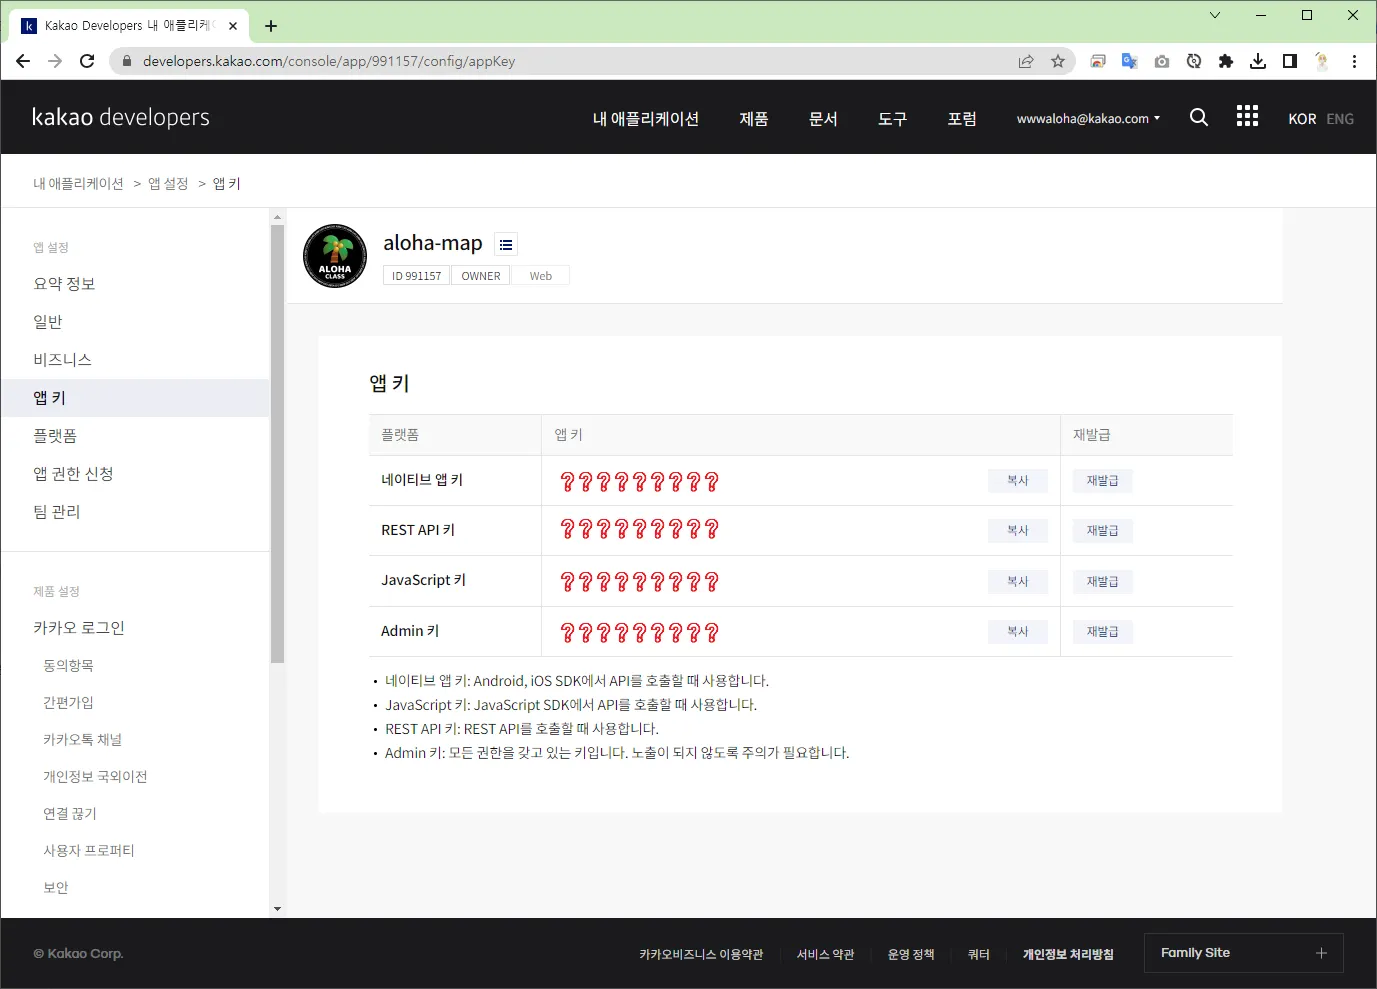
Task: Select 앱 키 in the sidebar
Action: pos(135,398)
